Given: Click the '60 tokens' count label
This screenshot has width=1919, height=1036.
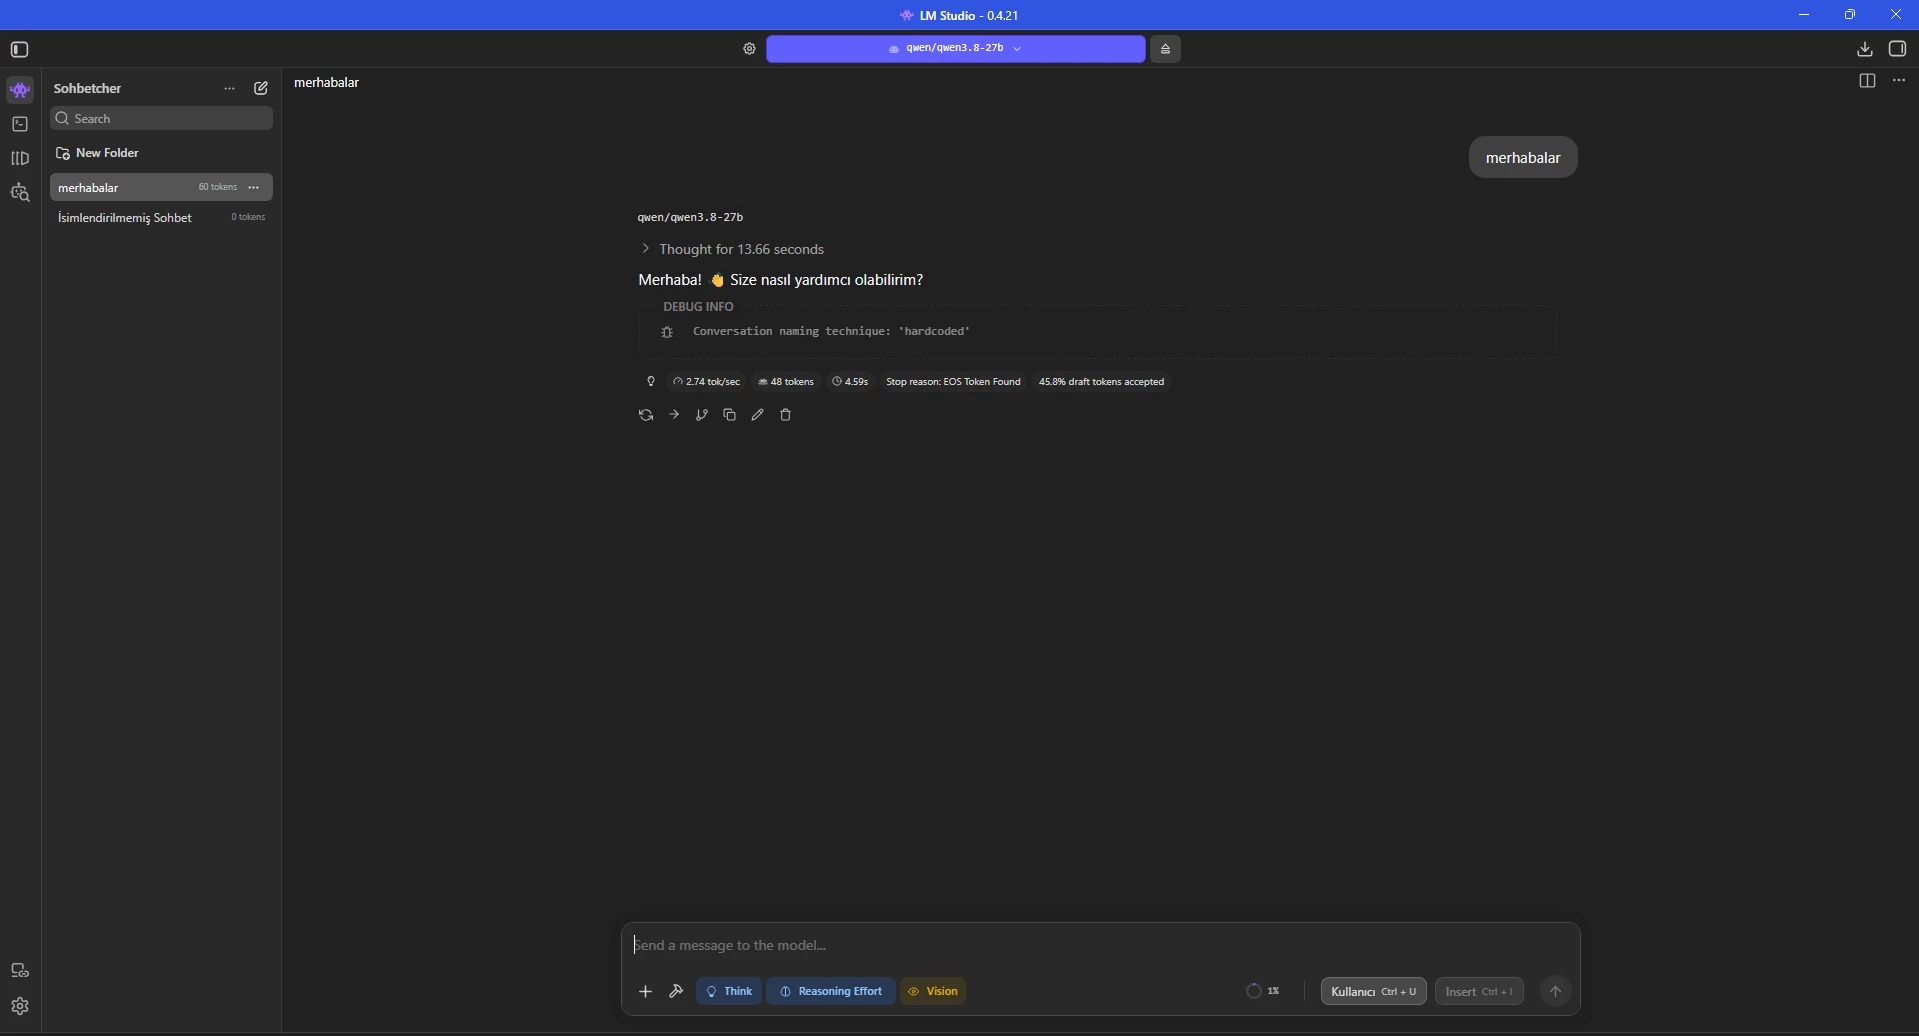Looking at the screenshot, I should [218, 187].
